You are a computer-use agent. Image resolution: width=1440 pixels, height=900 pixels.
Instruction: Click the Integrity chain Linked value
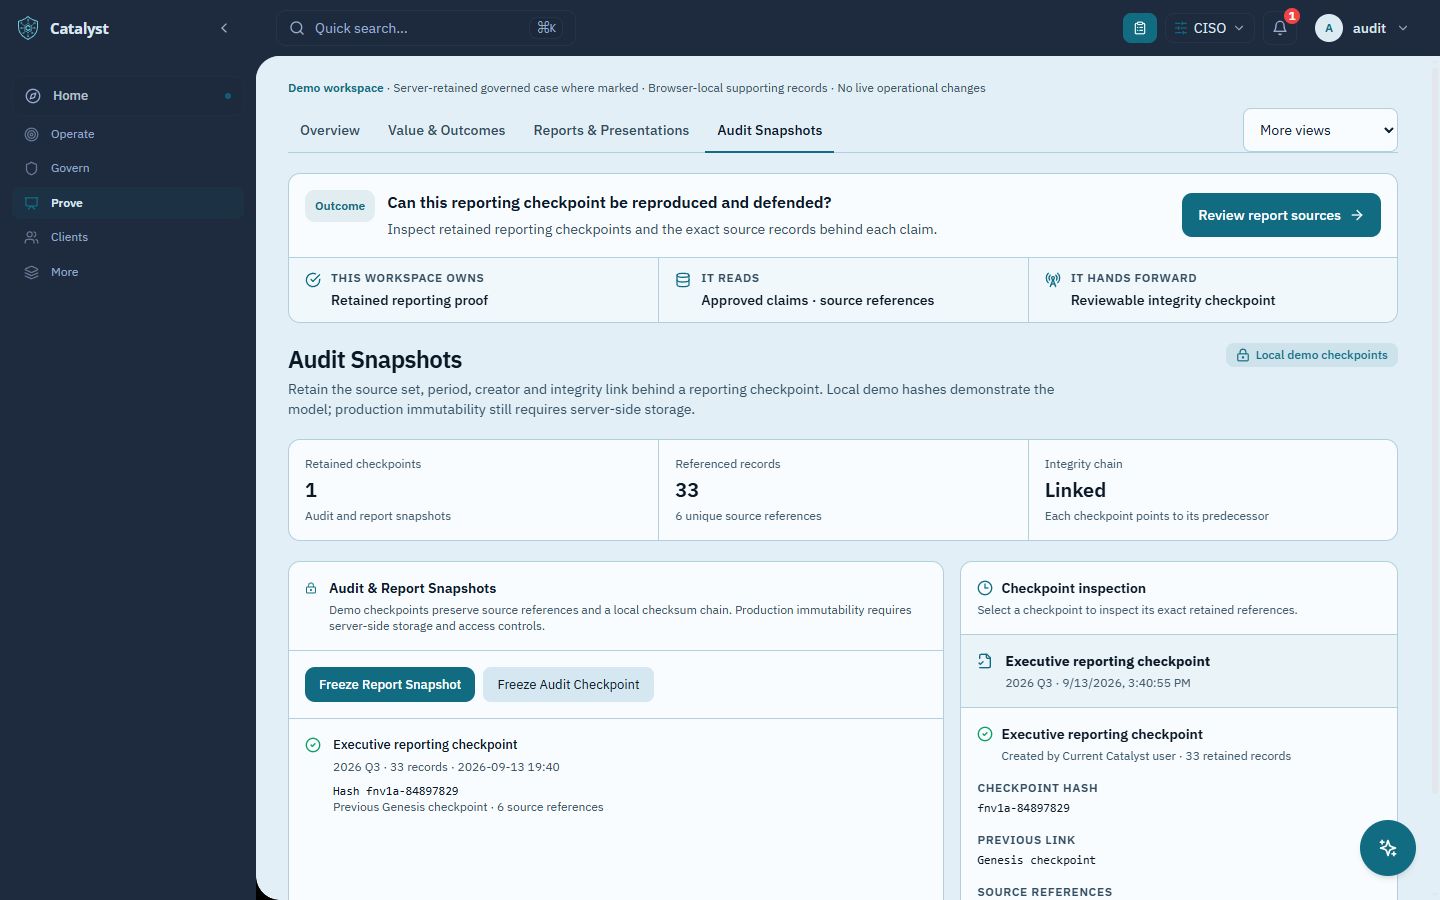1075,490
